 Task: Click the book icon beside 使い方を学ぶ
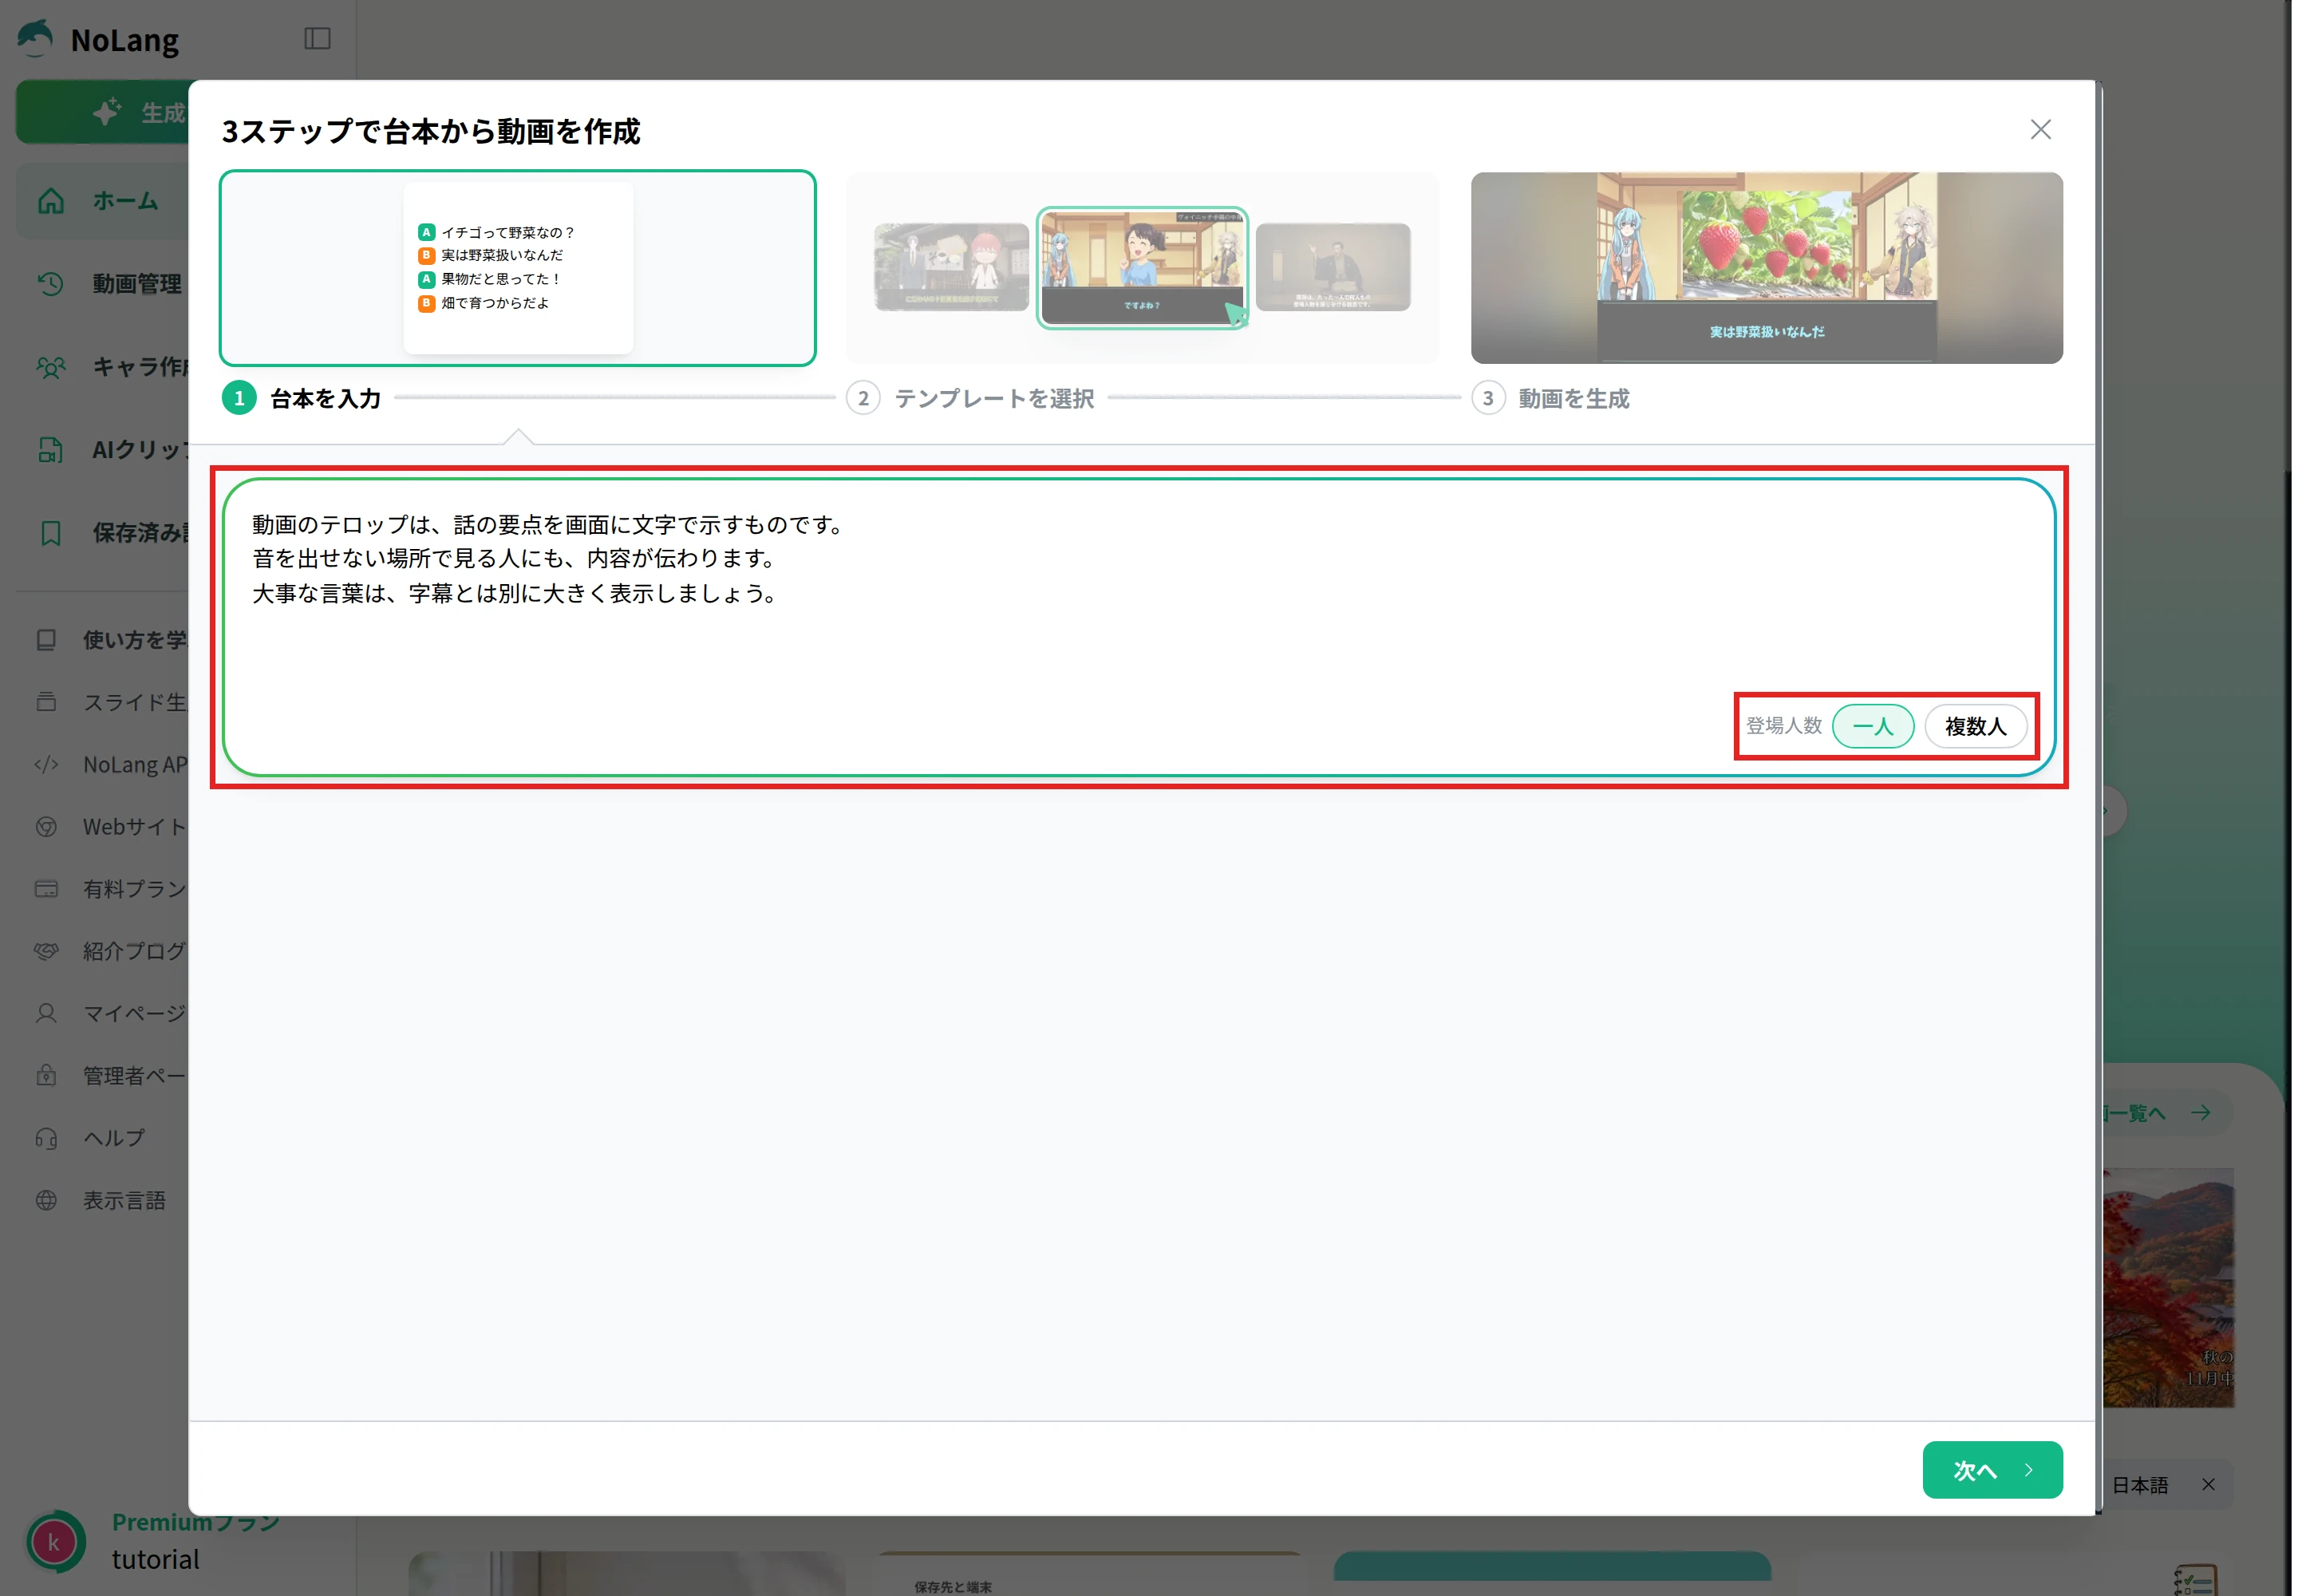(46, 640)
